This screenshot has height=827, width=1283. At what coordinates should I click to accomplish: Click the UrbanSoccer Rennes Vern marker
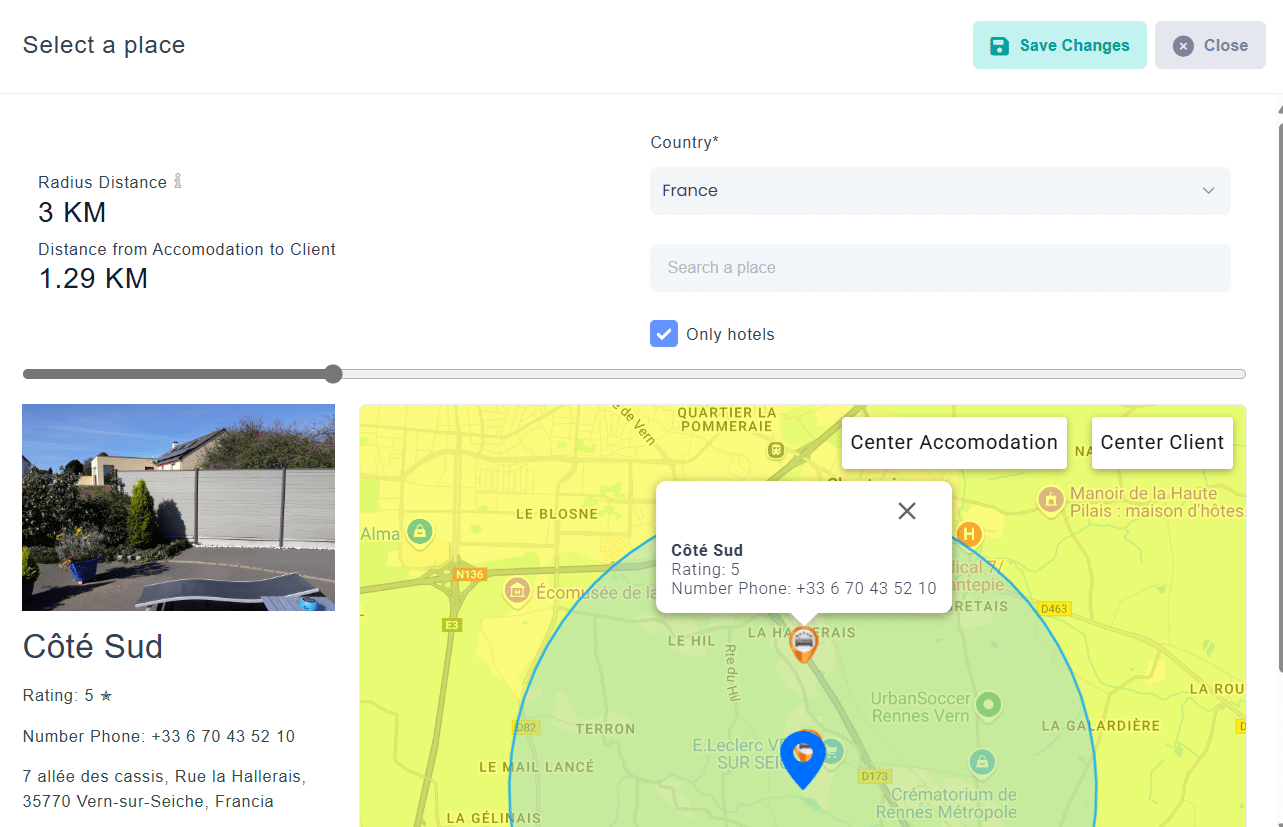tap(988, 705)
